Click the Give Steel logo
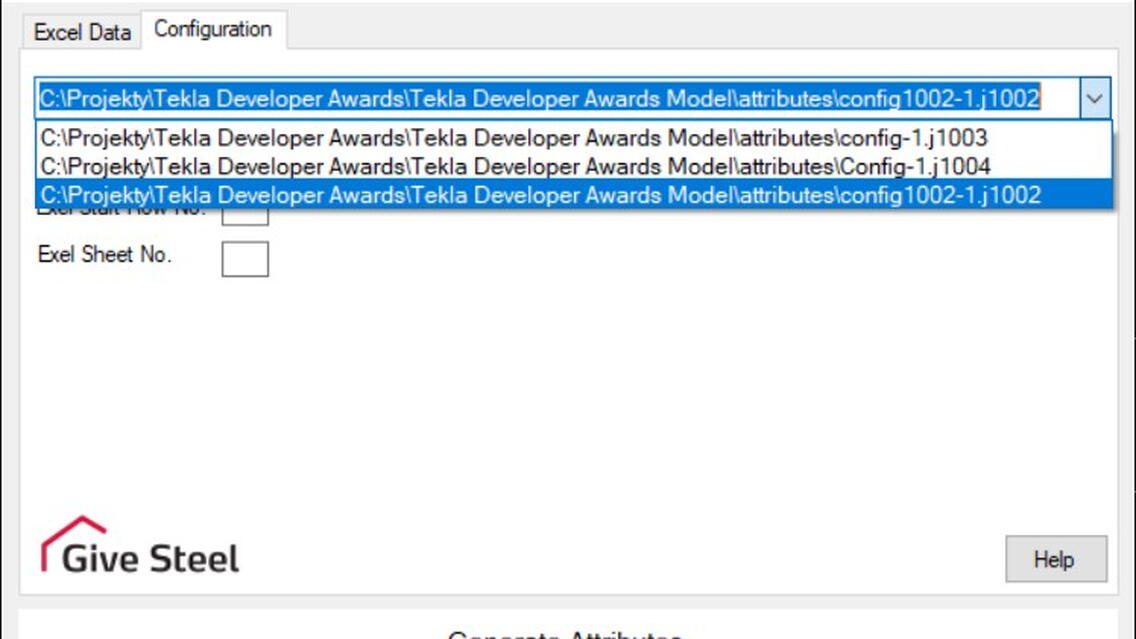The width and height of the screenshot is (1136, 639). [140, 546]
